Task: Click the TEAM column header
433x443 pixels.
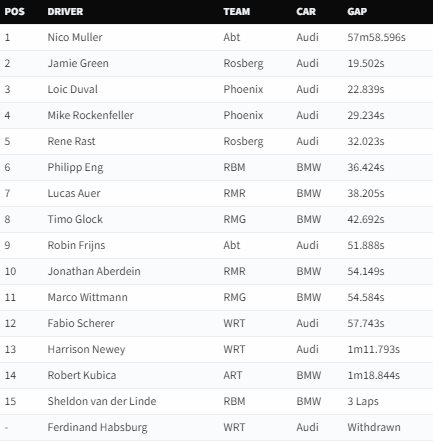Action: pos(237,12)
